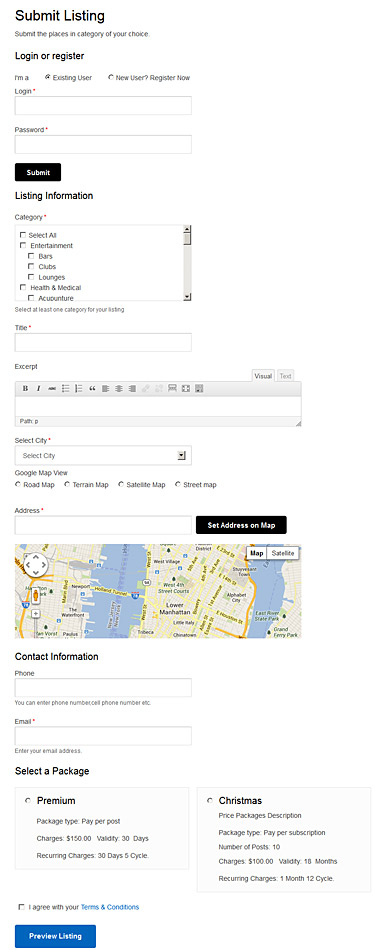This screenshot has height=950, width=375.
Task: Click into the listing Title field
Action: tap(103, 342)
